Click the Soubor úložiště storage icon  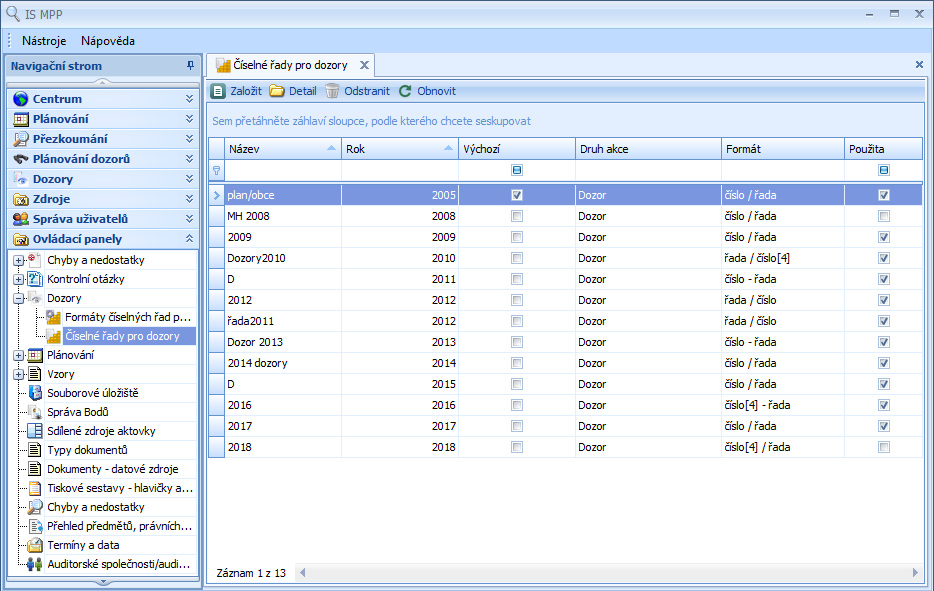point(35,393)
